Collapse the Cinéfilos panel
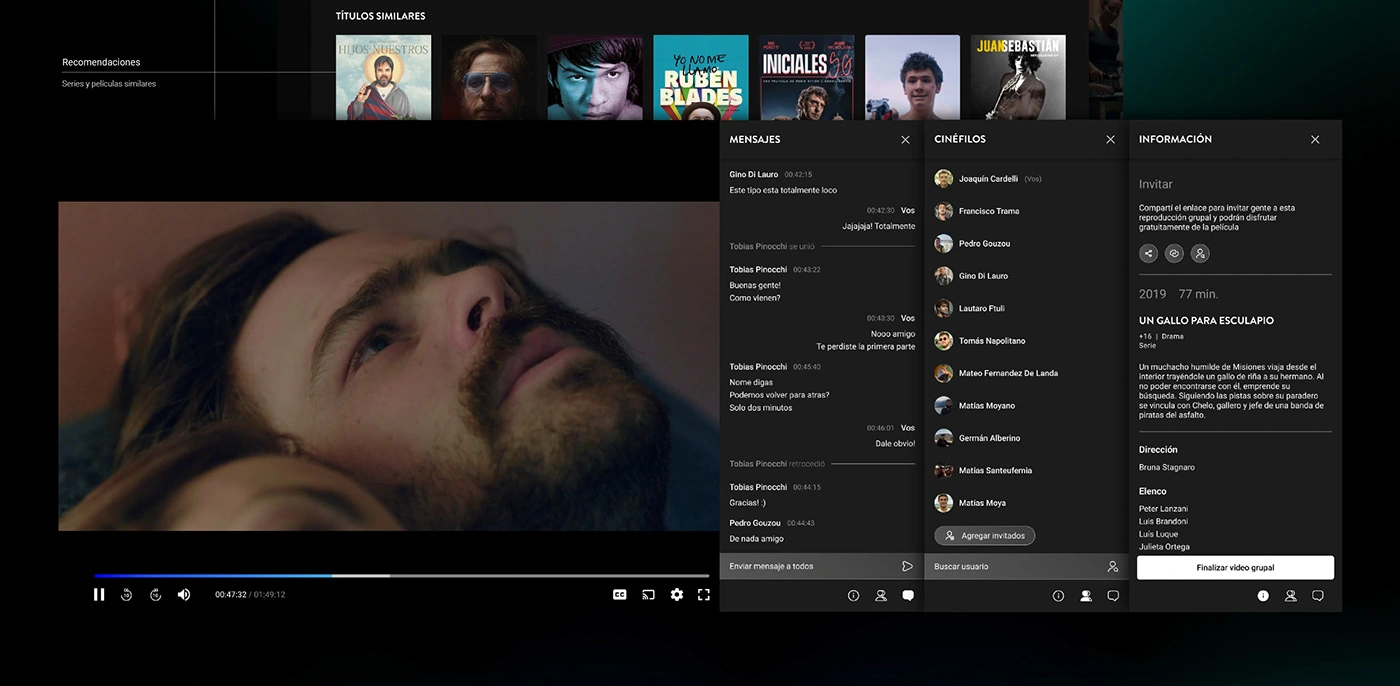Screen dimensions: 1400x686 point(1110,139)
